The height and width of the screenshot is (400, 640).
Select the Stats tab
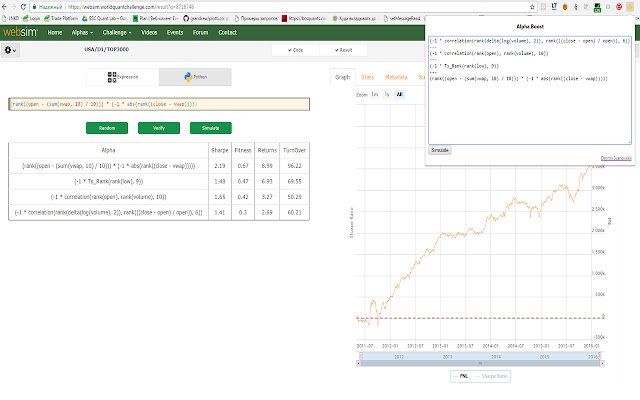(367, 77)
